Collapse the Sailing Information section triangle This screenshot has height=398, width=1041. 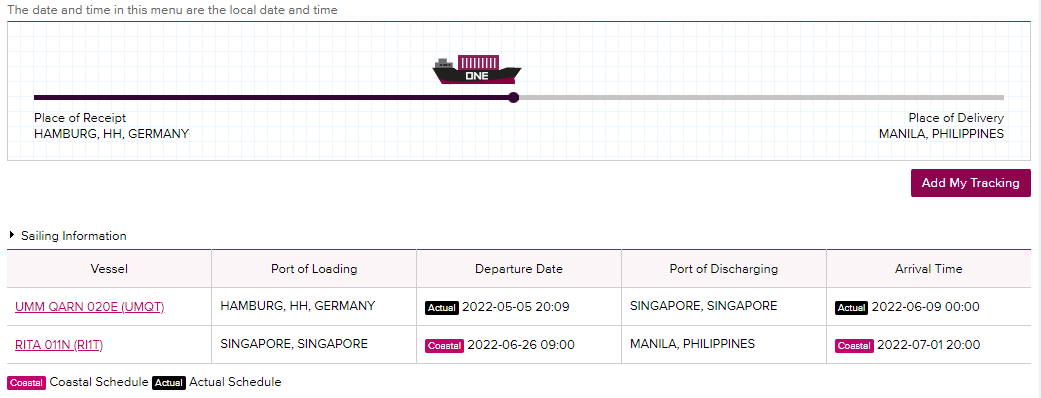12,235
